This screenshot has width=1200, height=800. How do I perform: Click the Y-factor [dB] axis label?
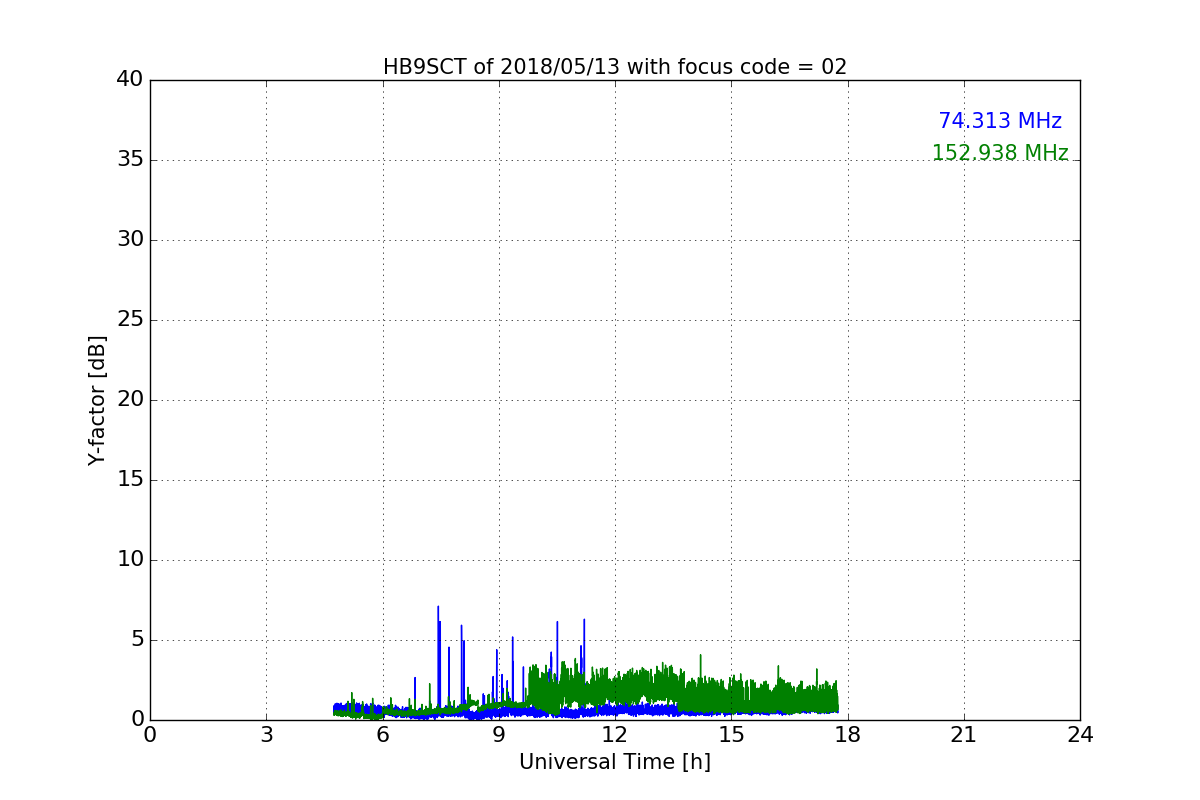pyautogui.click(x=97, y=400)
